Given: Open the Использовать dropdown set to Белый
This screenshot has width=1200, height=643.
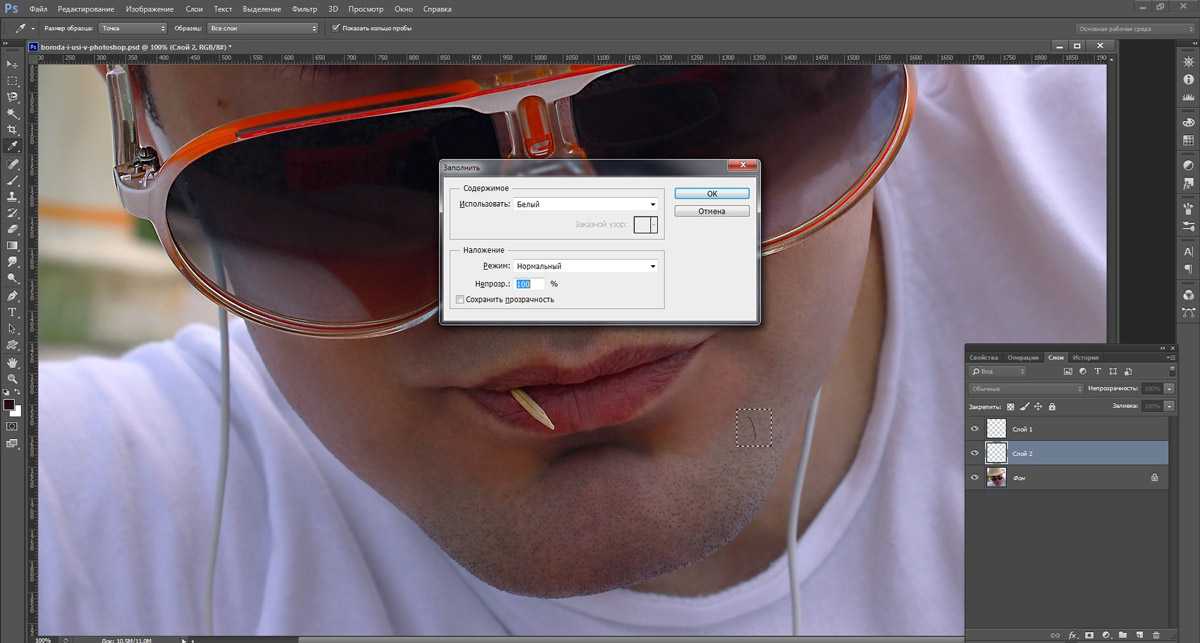Looking at the screenshot, I should pos(586,204).
